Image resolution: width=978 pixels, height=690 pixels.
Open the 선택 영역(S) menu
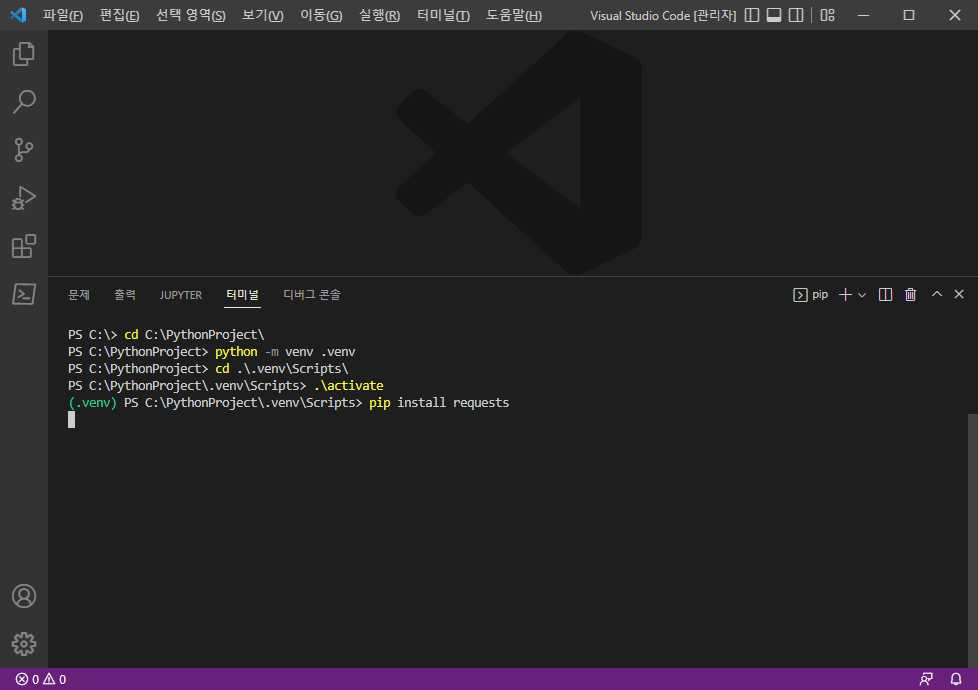190,15
